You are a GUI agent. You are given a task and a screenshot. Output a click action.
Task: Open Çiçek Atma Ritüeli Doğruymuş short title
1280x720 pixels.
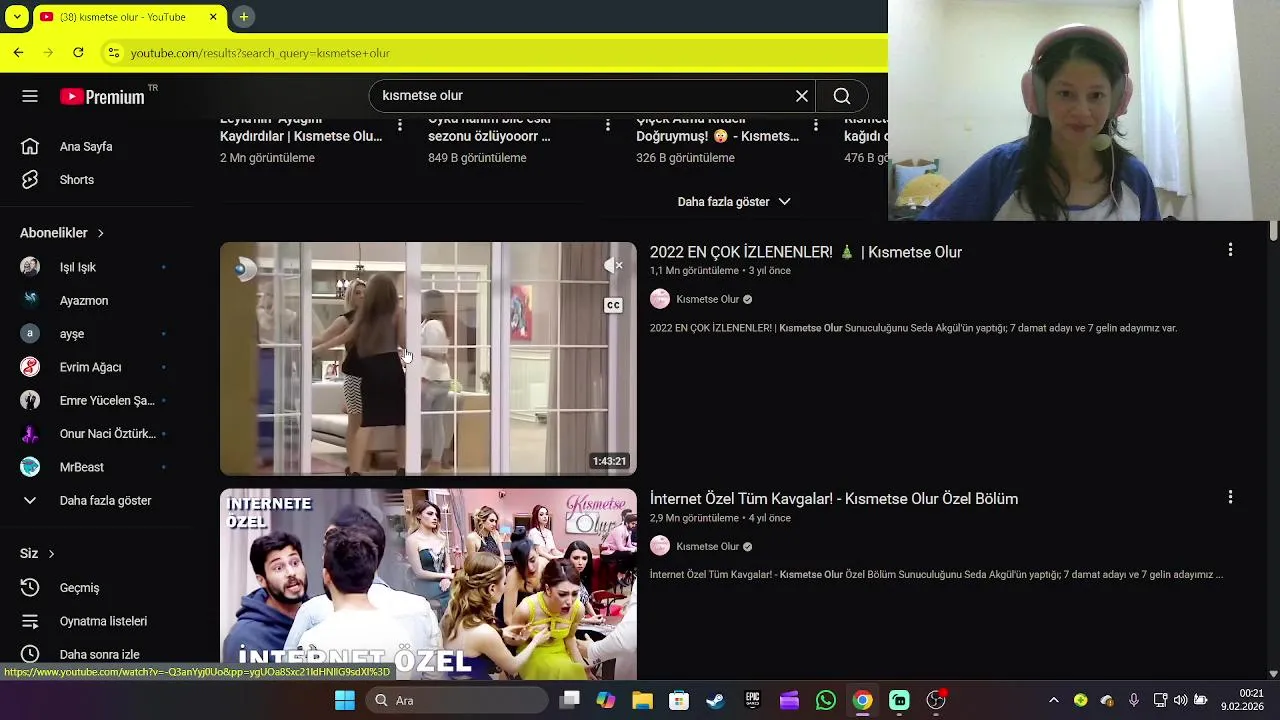point(717,128)
